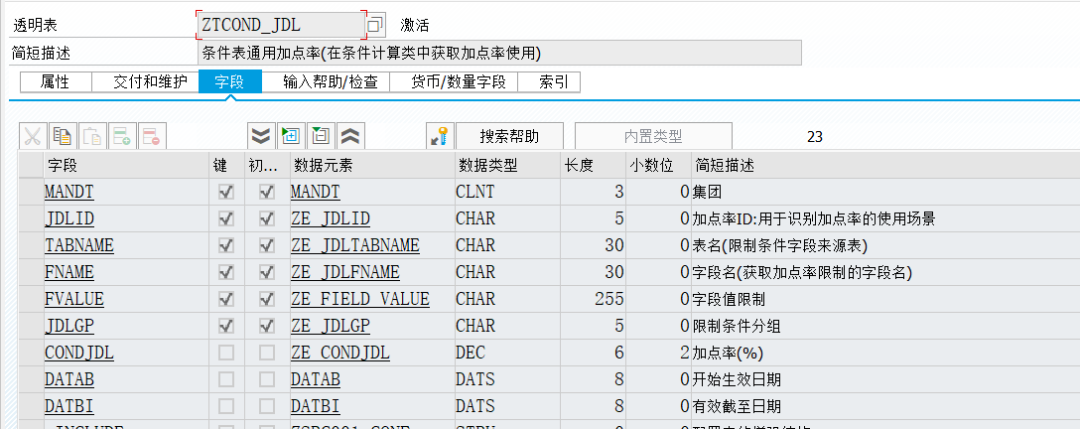
Task: Expand all includes with the double down chevron
Action: [x=260, y=136]
